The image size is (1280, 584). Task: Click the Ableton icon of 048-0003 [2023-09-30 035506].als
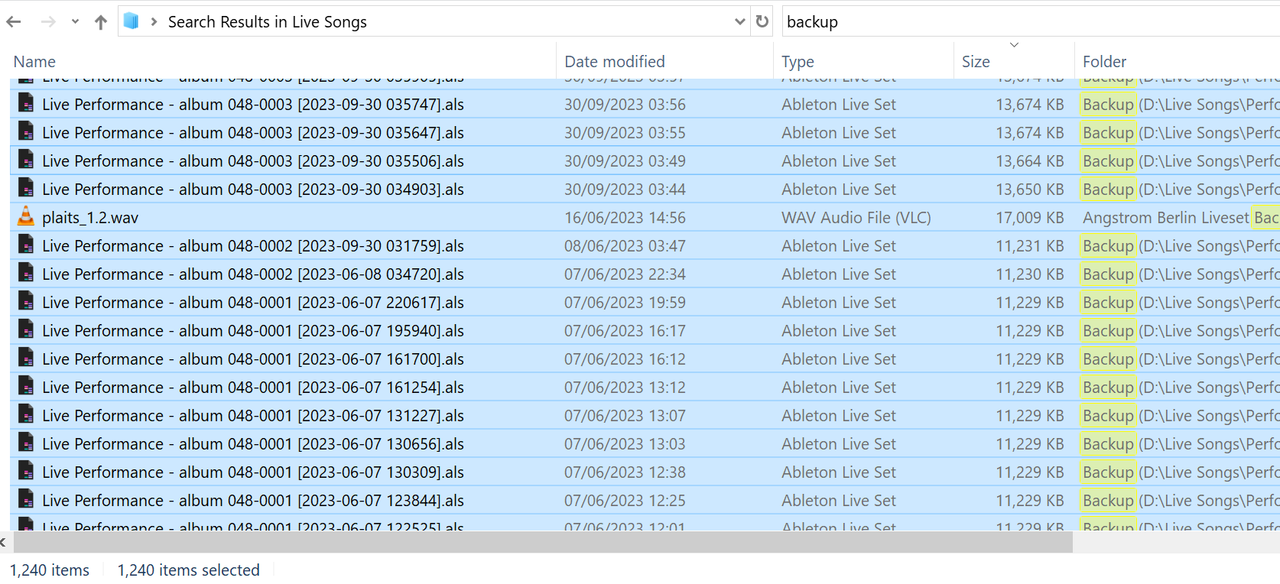[26, 160]
